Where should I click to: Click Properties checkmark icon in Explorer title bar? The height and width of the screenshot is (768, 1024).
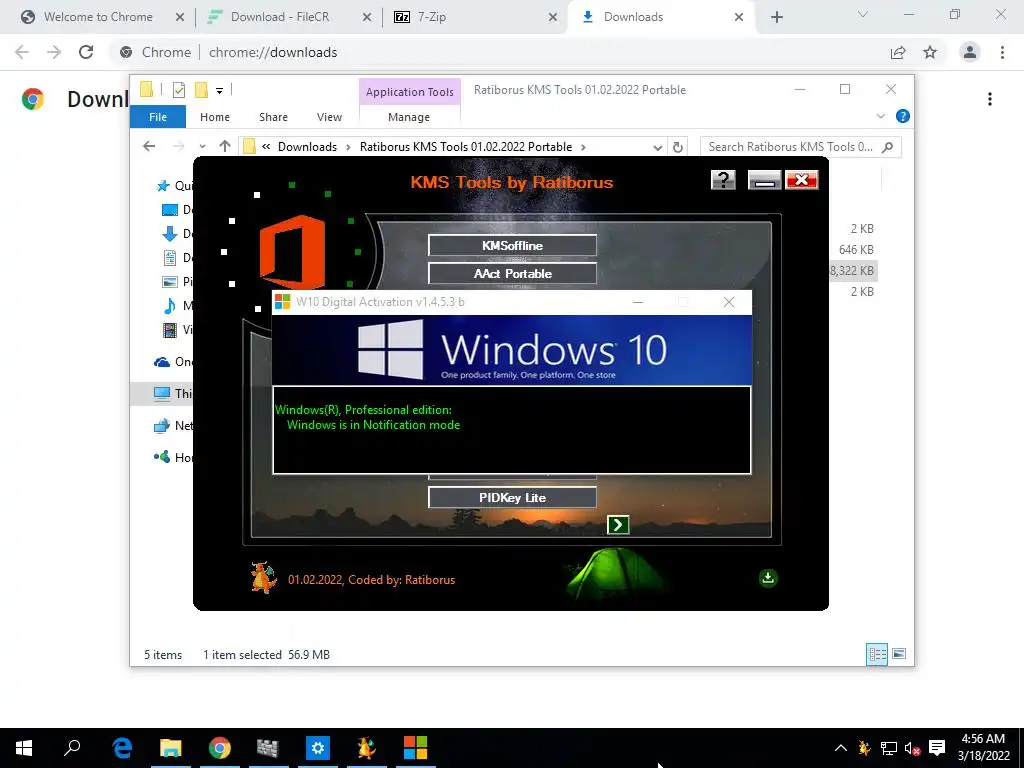coord(179,90)
